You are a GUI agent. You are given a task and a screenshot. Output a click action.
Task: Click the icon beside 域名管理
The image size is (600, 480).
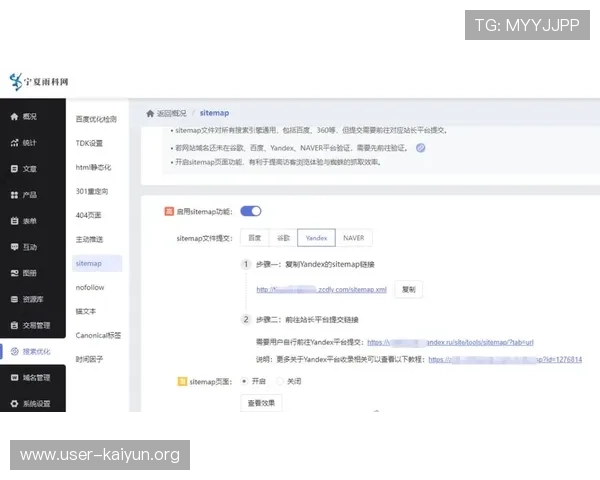(14, 377)
